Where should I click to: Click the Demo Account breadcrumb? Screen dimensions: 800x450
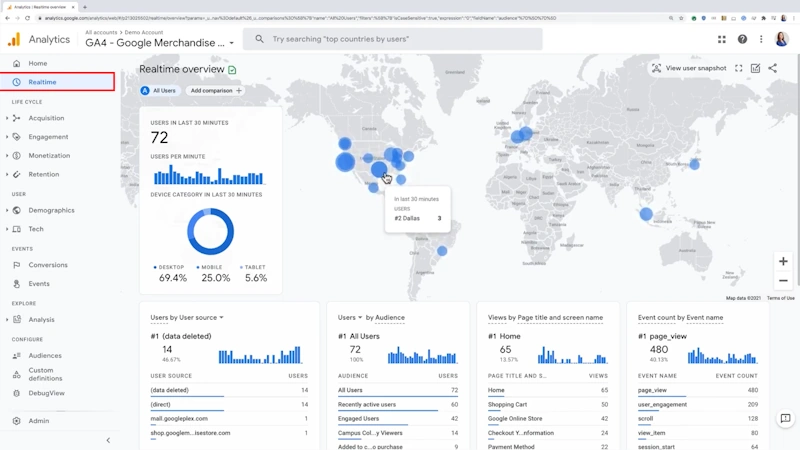144,32
